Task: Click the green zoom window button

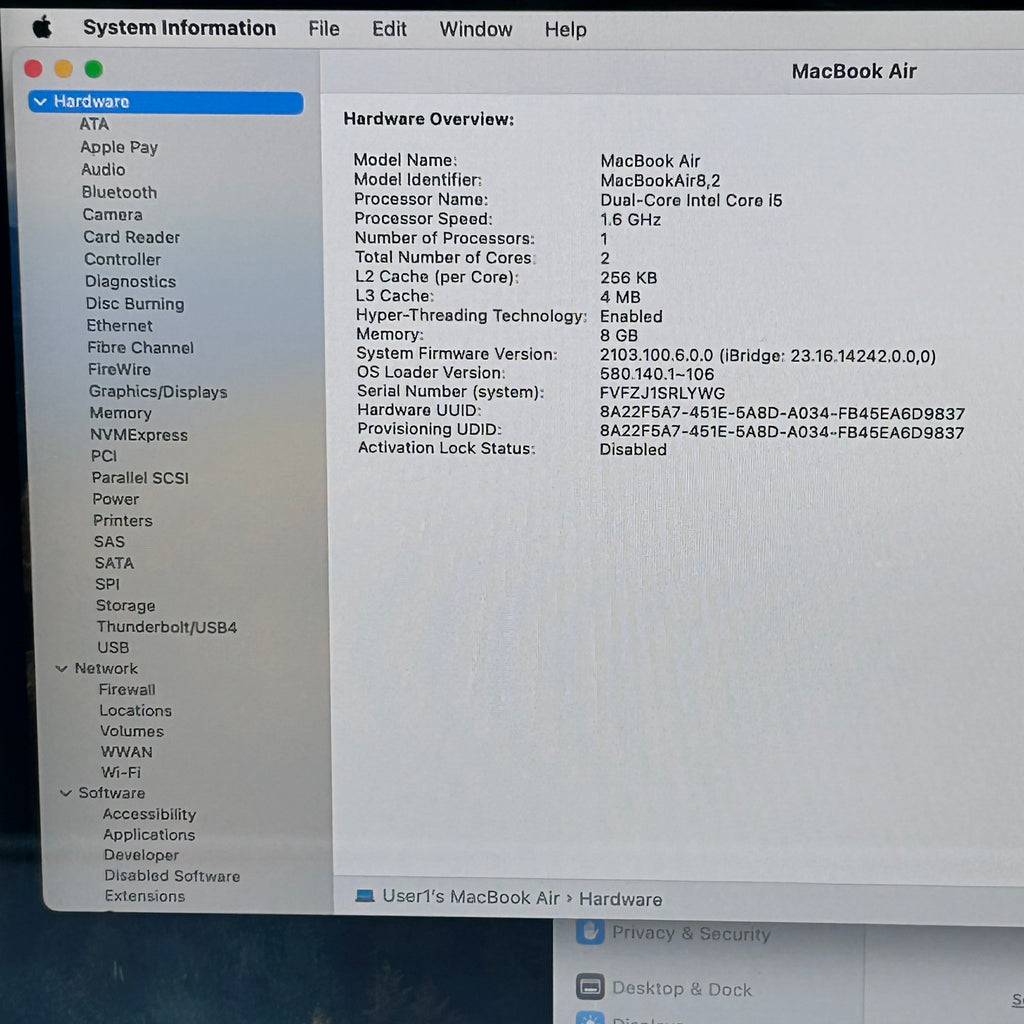Action: [94, 69]
